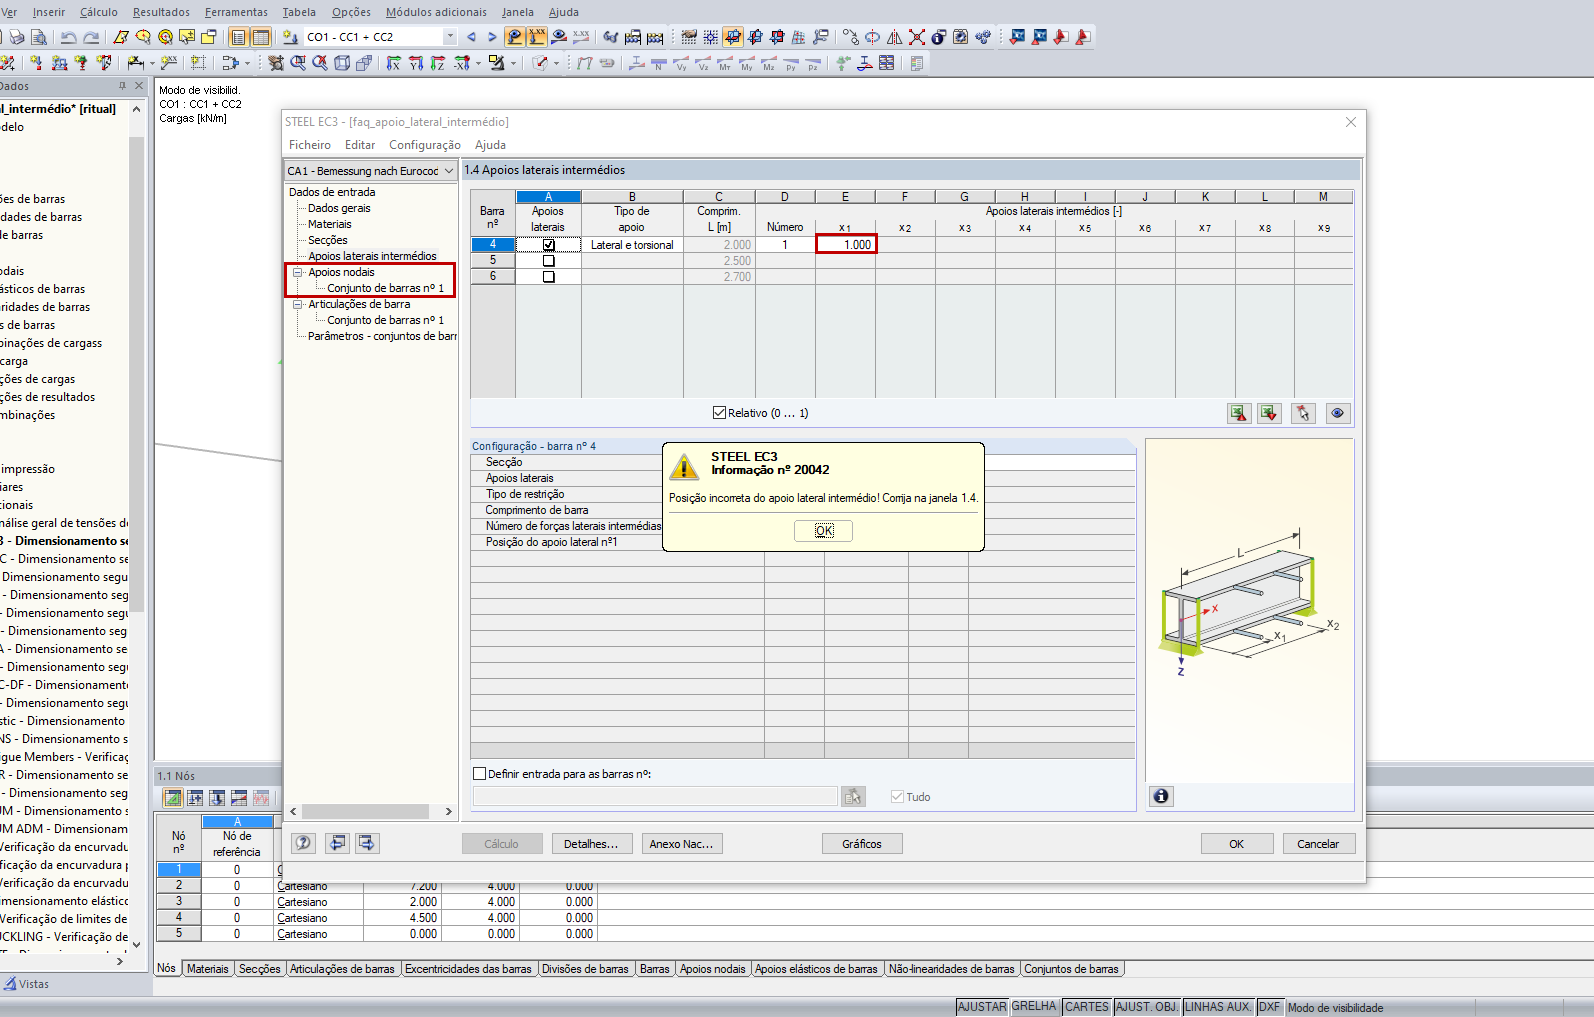Click the info icon under the beam picture
Screen dimensions: 1594x1017
coord(1161,796)
